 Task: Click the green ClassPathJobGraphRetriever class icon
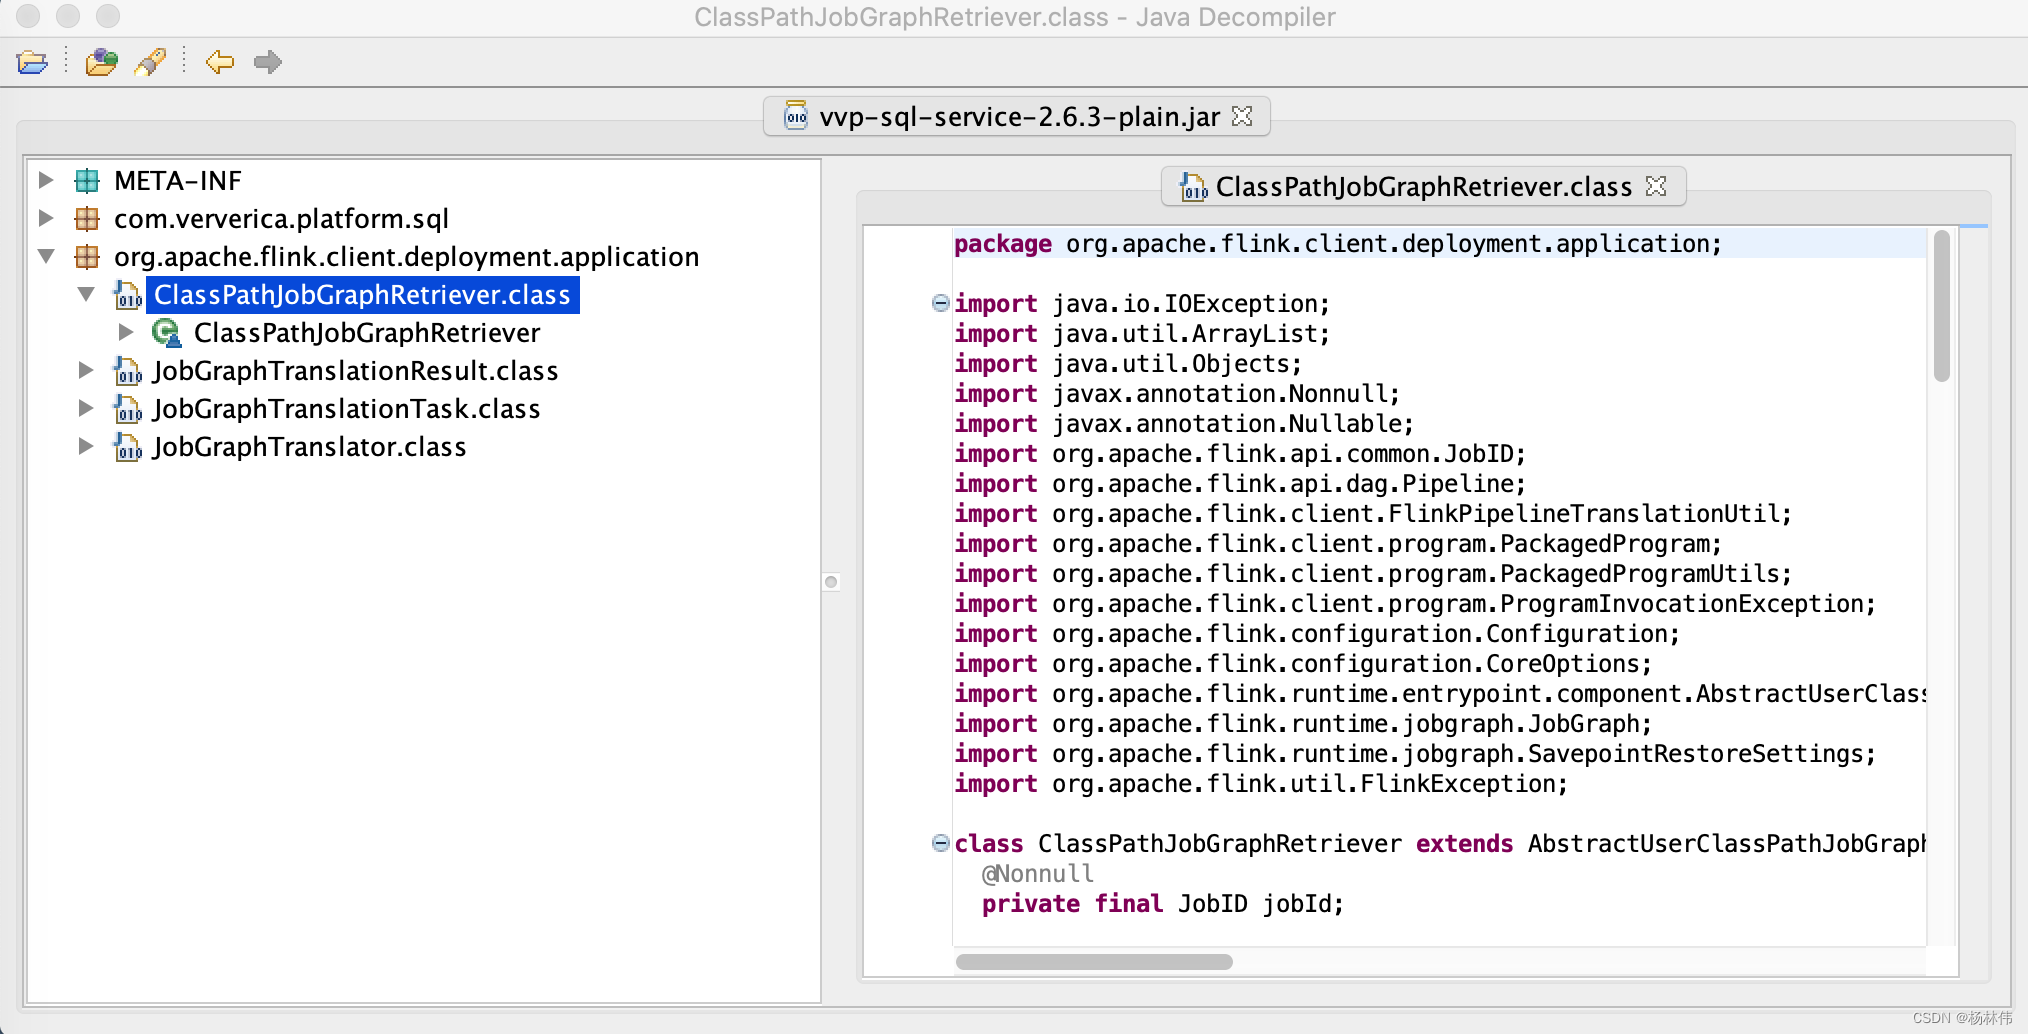(x=166, y=333)
